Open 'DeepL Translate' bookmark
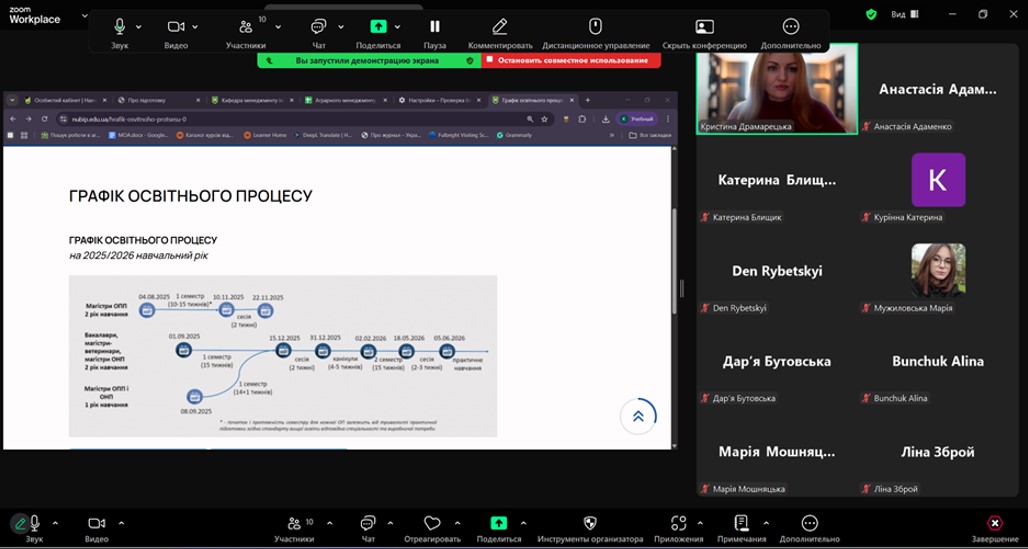Screen dimensions: 1028x549 323,135
